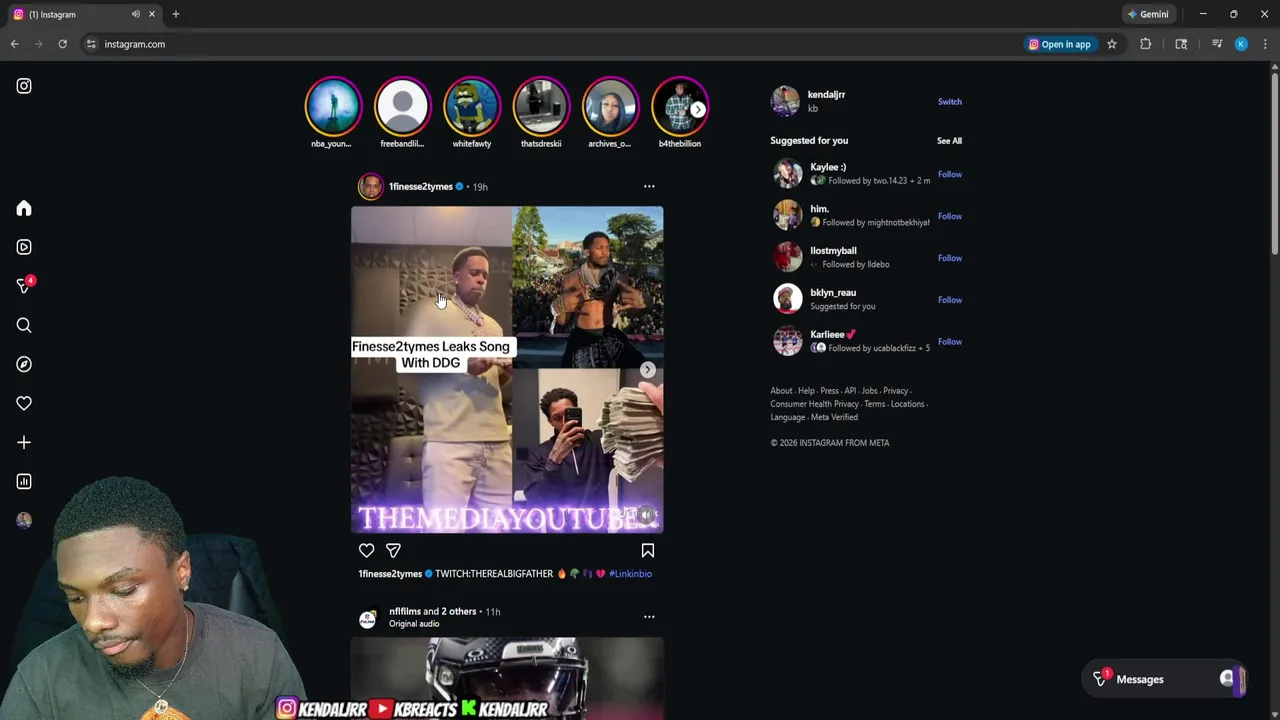The width and height of the screenshot is (1280, 720).
Task: Go to the next slide in the post carousel
Action: point(648,370)
